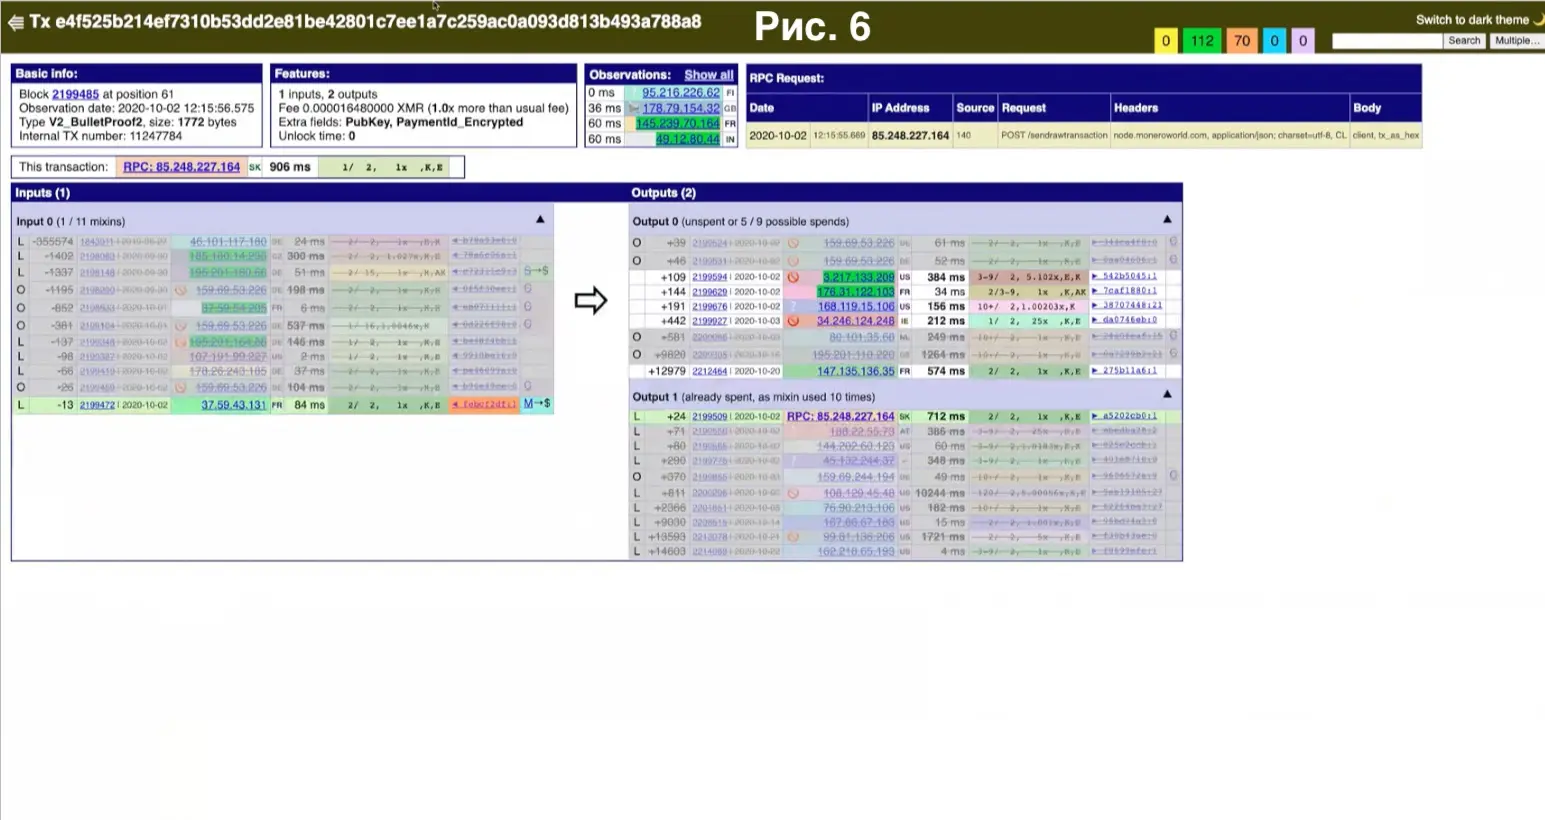This screenshot has height=820, width=1545.
Task: Click clock icon in +442 output row
Action: tap(793, 321)
